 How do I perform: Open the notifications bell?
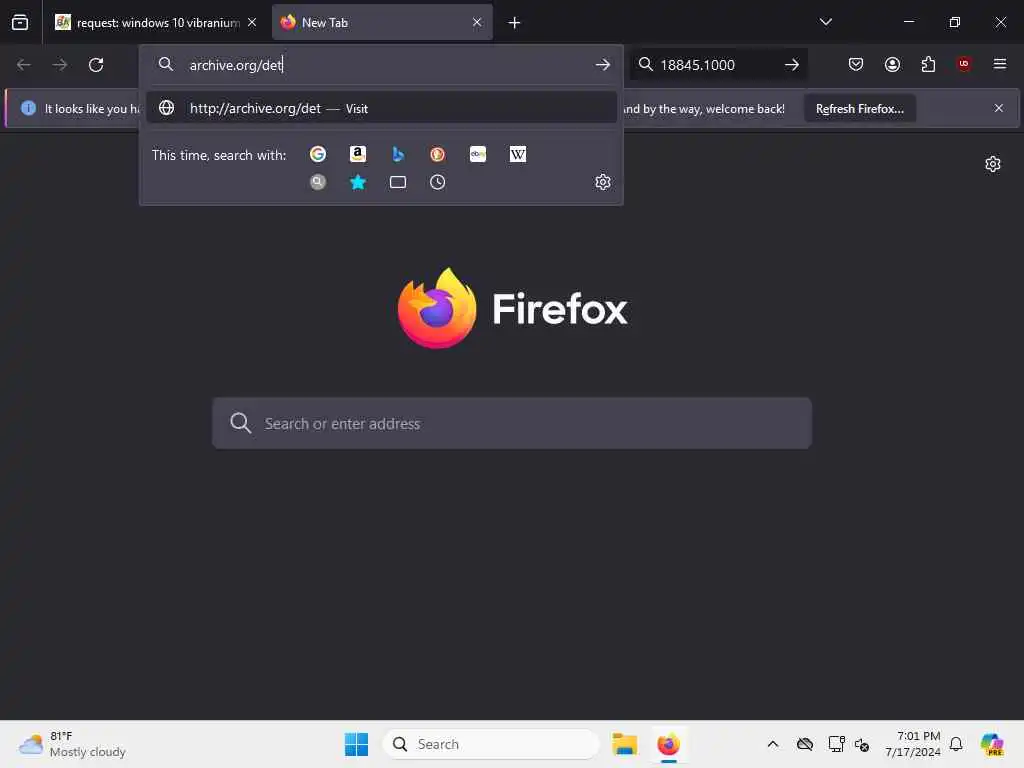point(956,744)
